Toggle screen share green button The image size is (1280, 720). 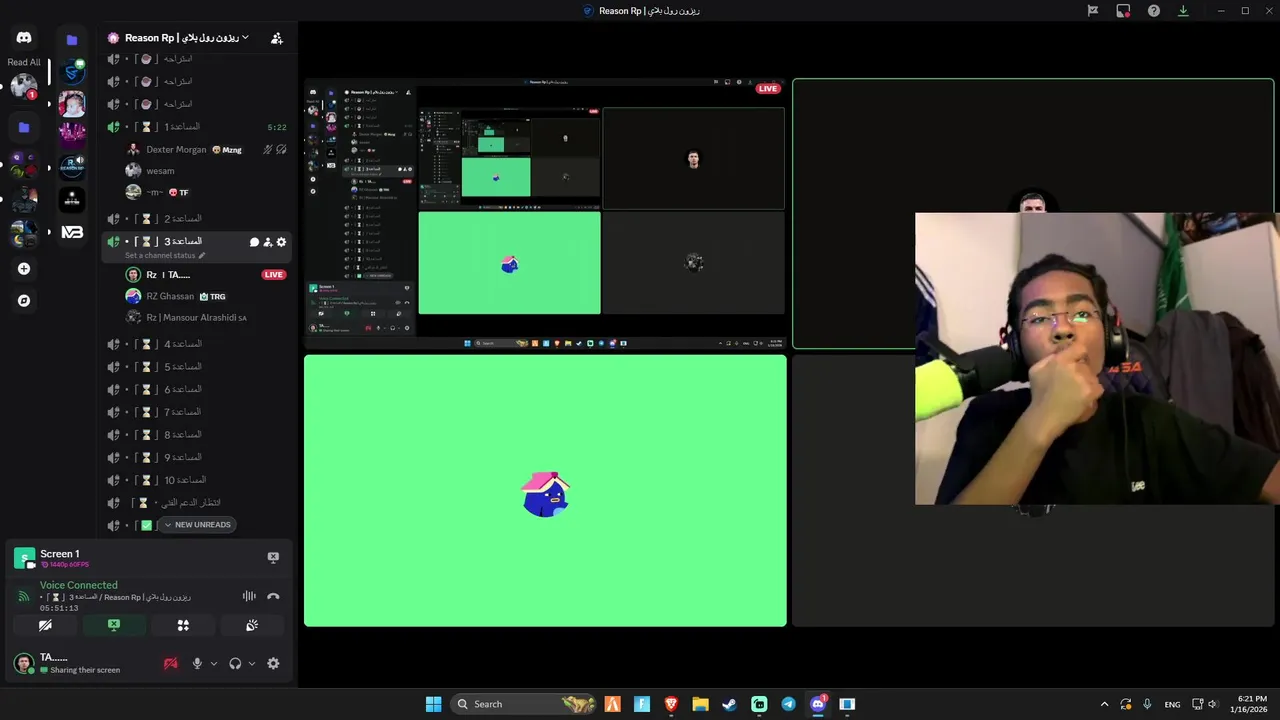coord(114,625)
